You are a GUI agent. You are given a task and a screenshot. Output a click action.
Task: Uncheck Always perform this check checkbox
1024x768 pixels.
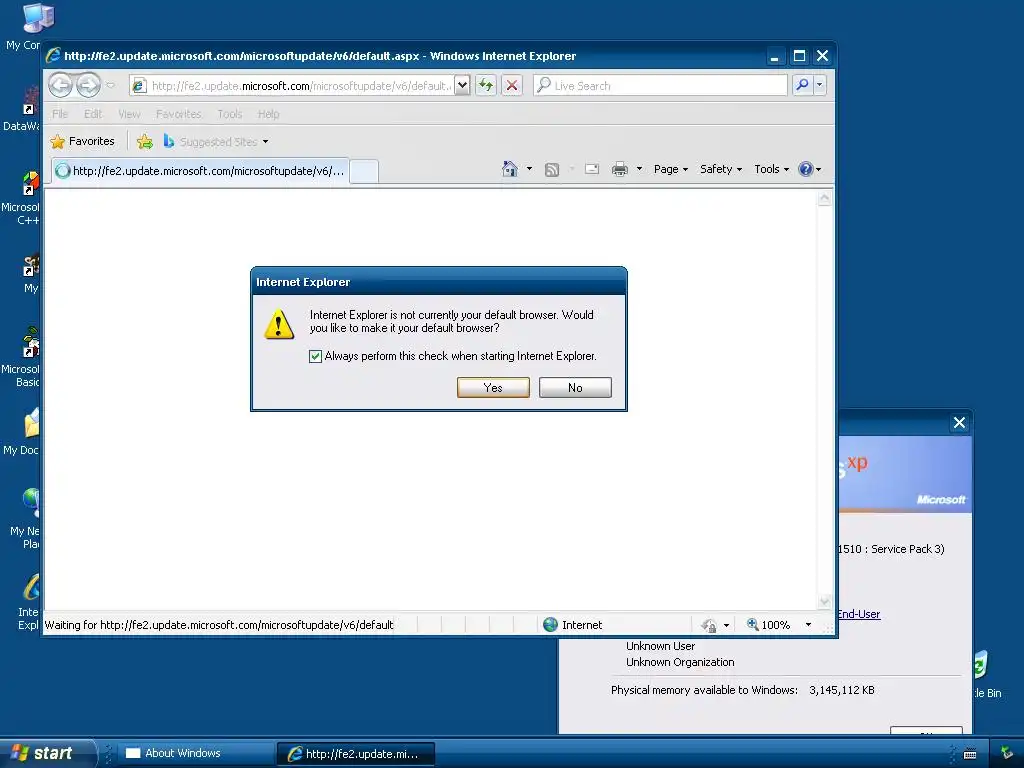[x=315, y=356]
